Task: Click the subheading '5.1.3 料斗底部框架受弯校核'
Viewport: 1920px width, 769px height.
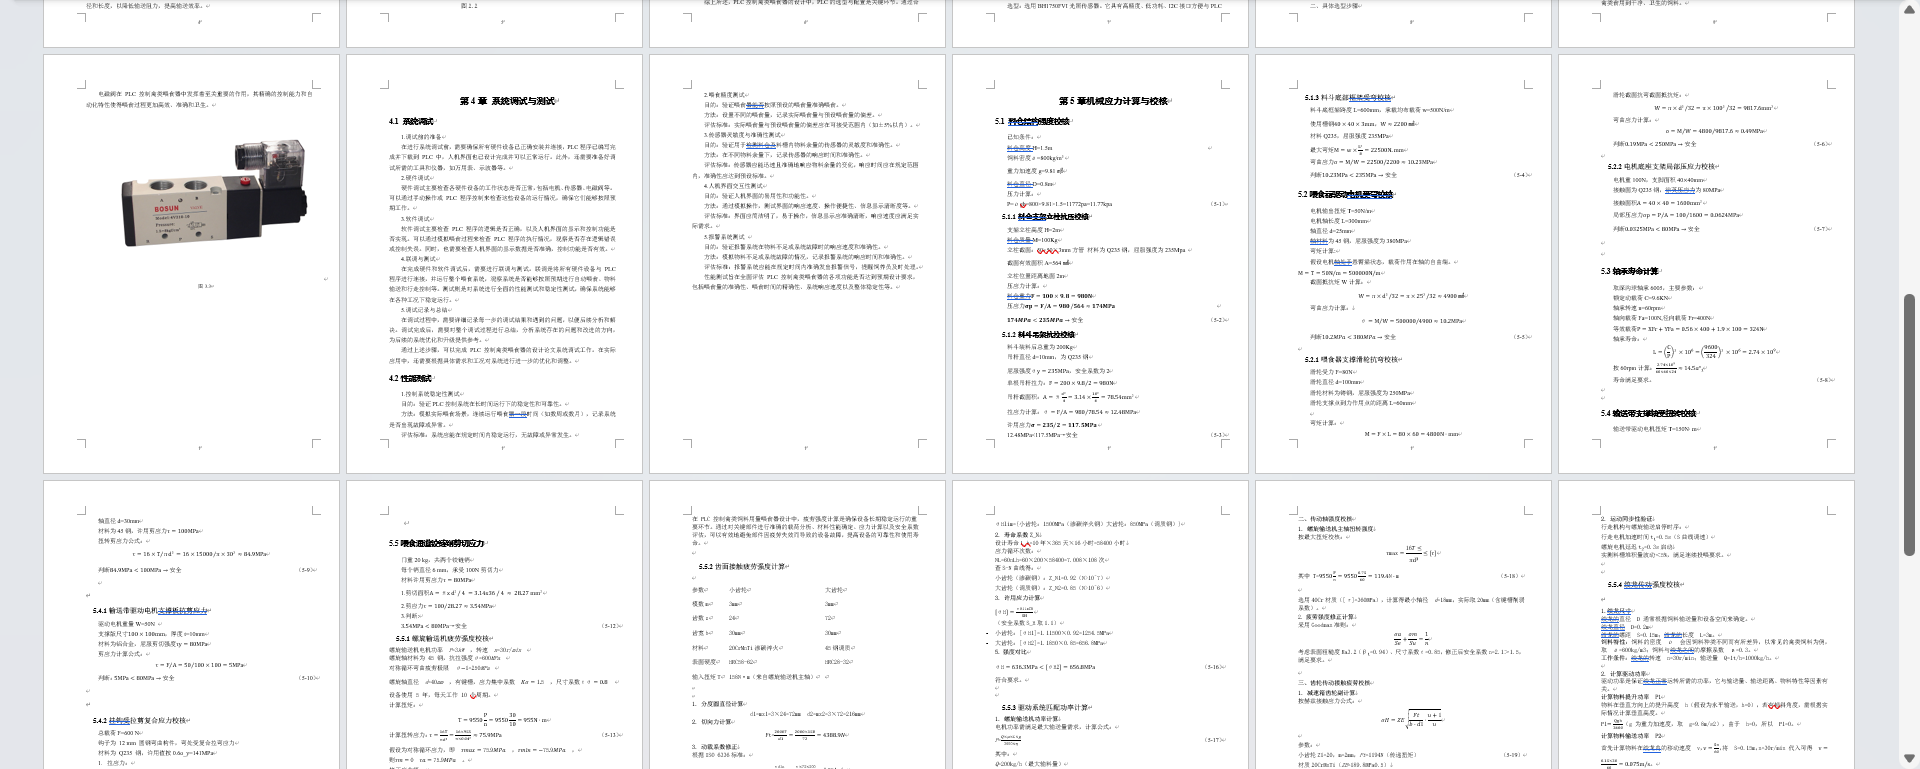Action: [1349, 98]
